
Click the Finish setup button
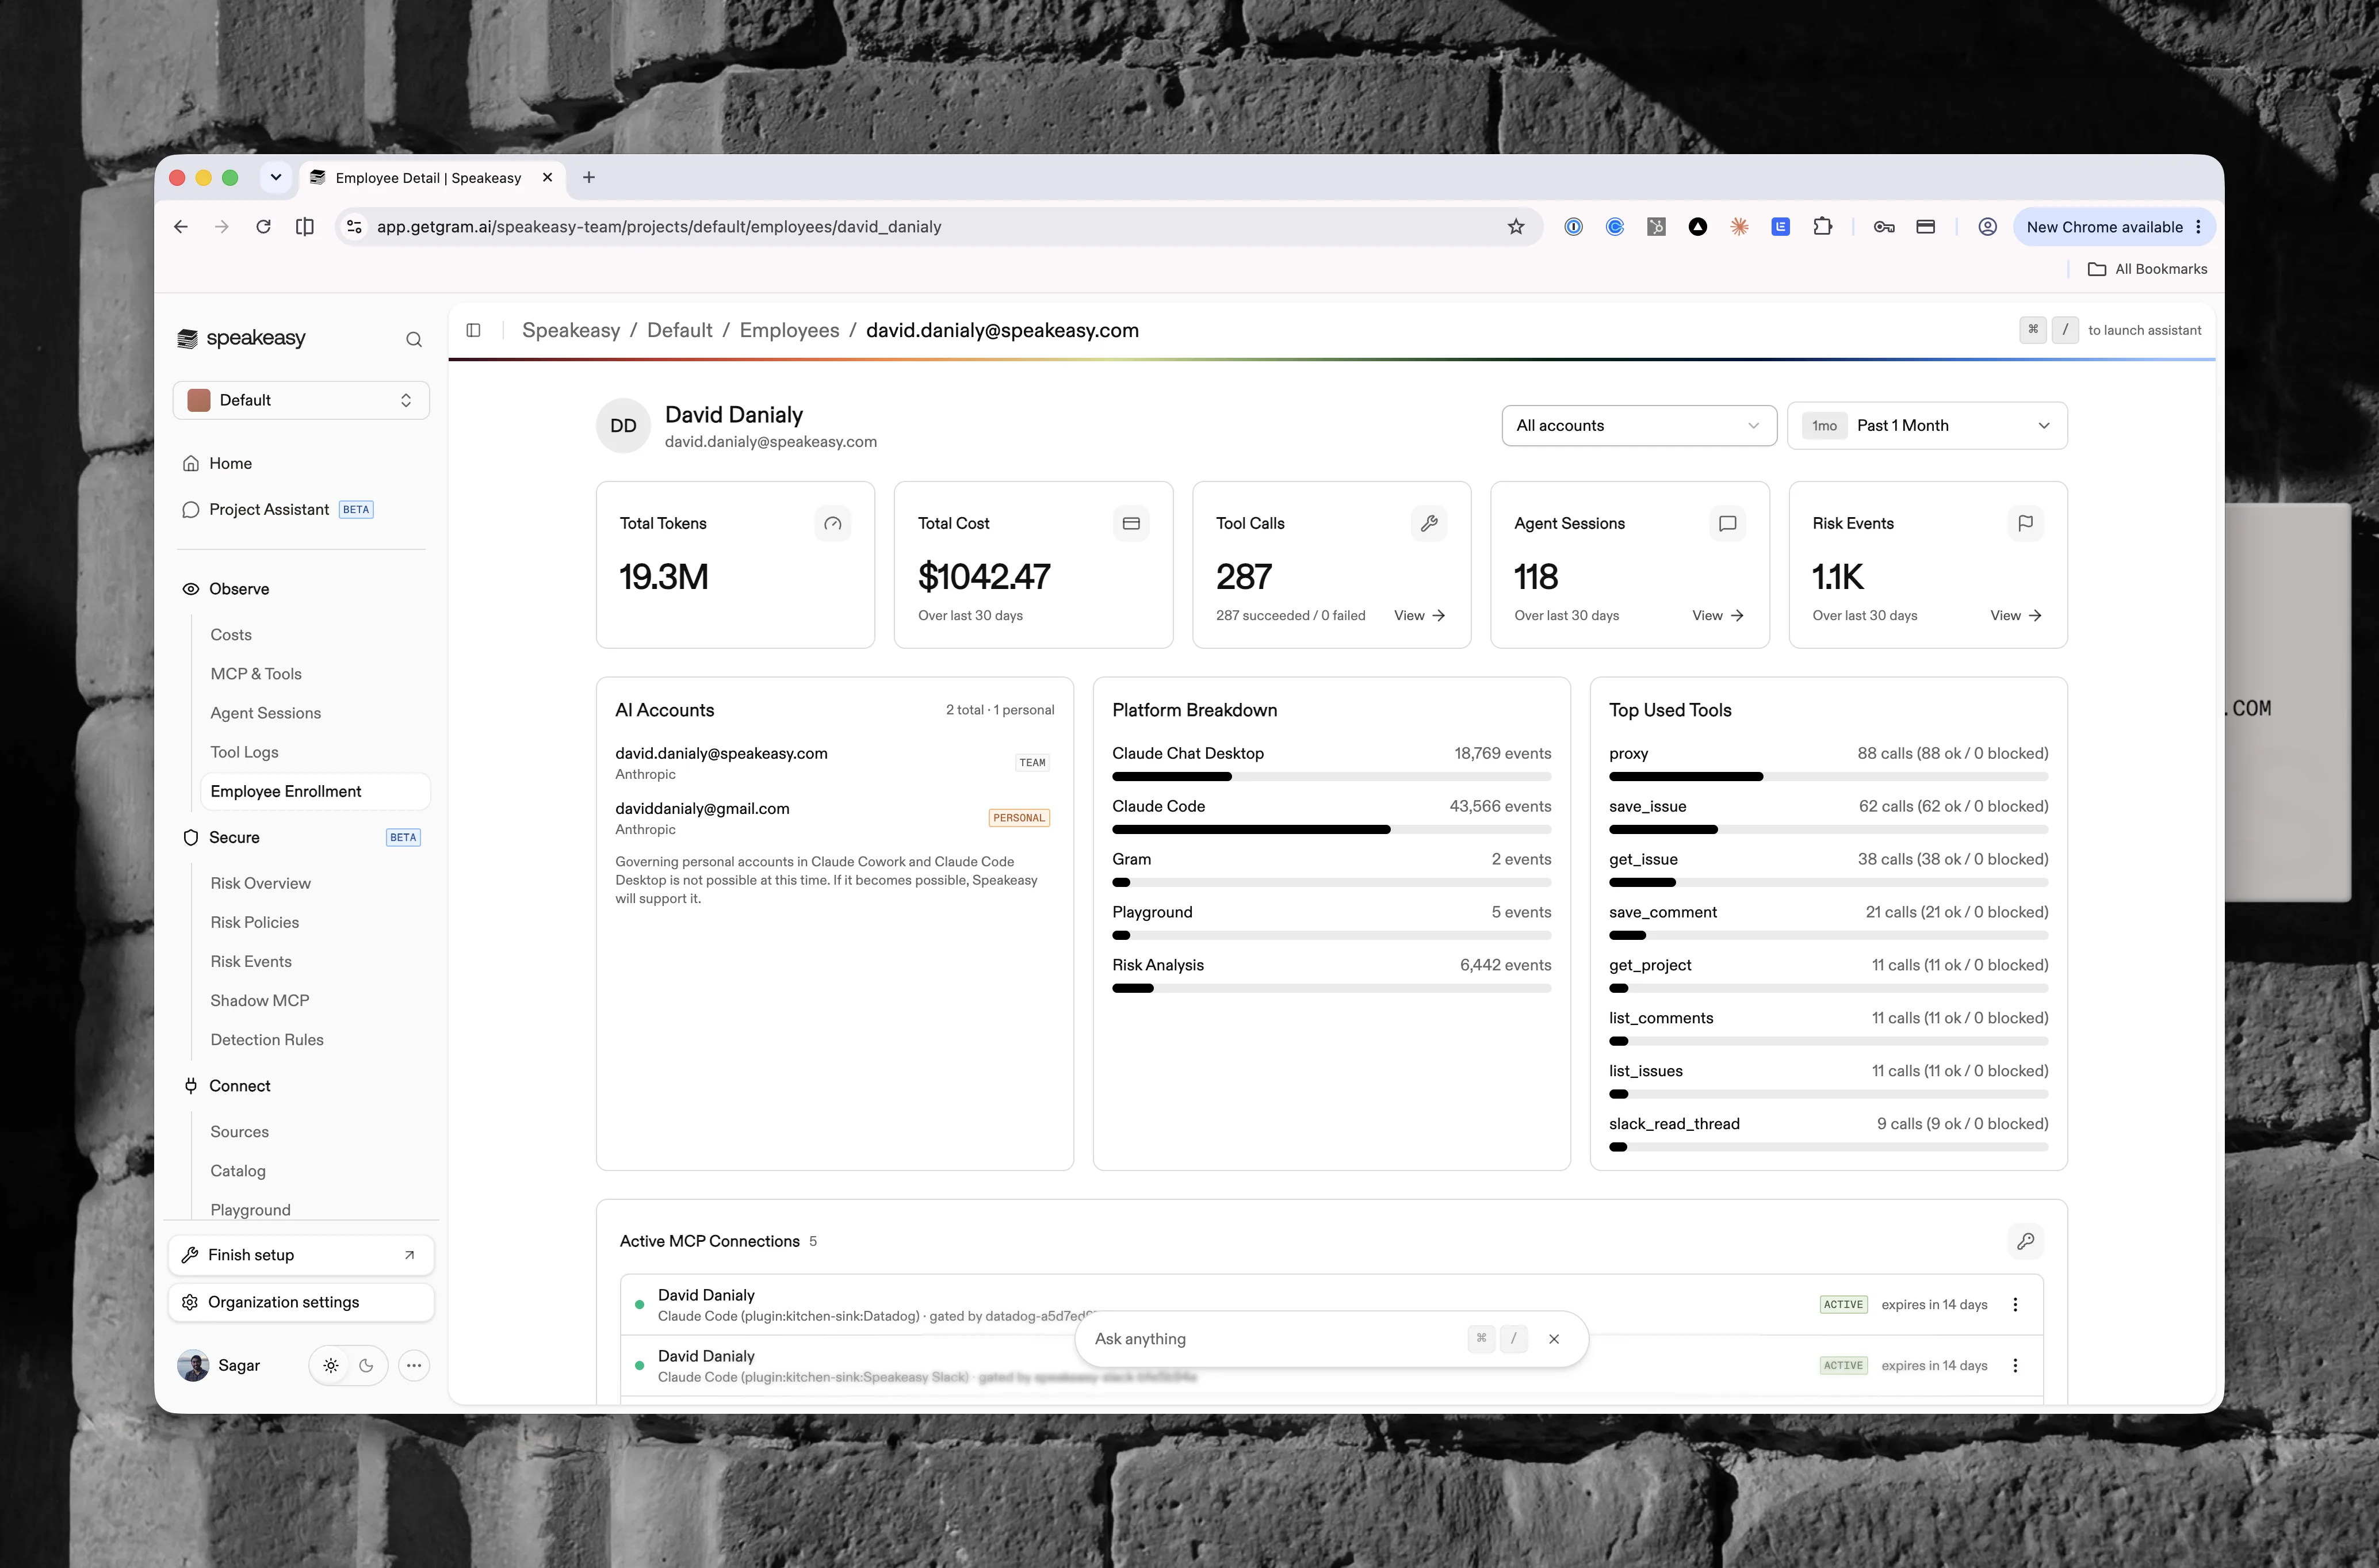click(x=301, y=1255)
